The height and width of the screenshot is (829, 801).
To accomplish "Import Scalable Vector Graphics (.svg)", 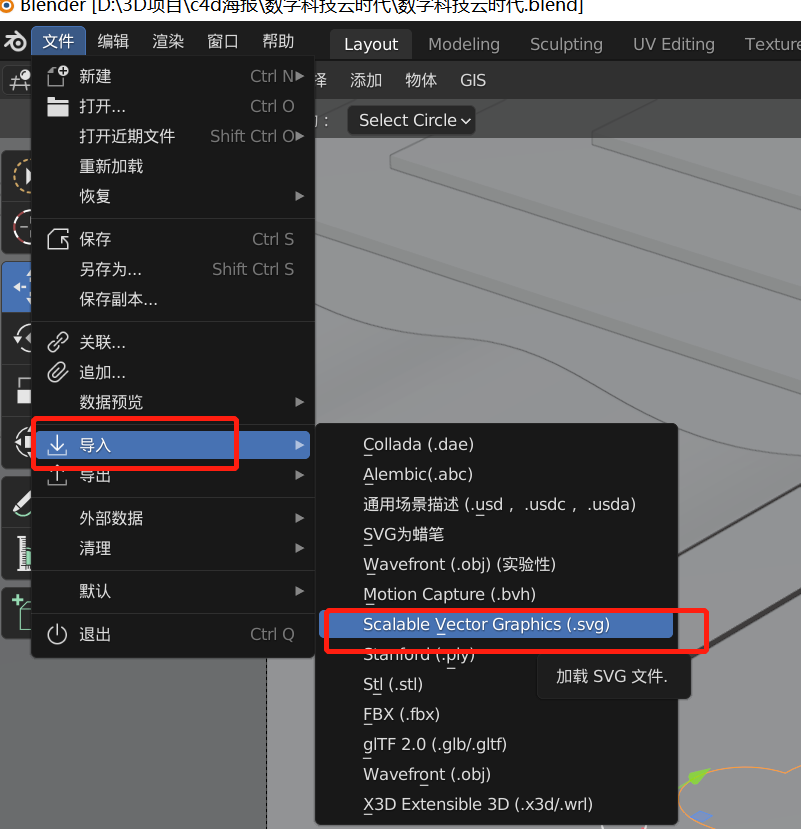I will (496, 624).
